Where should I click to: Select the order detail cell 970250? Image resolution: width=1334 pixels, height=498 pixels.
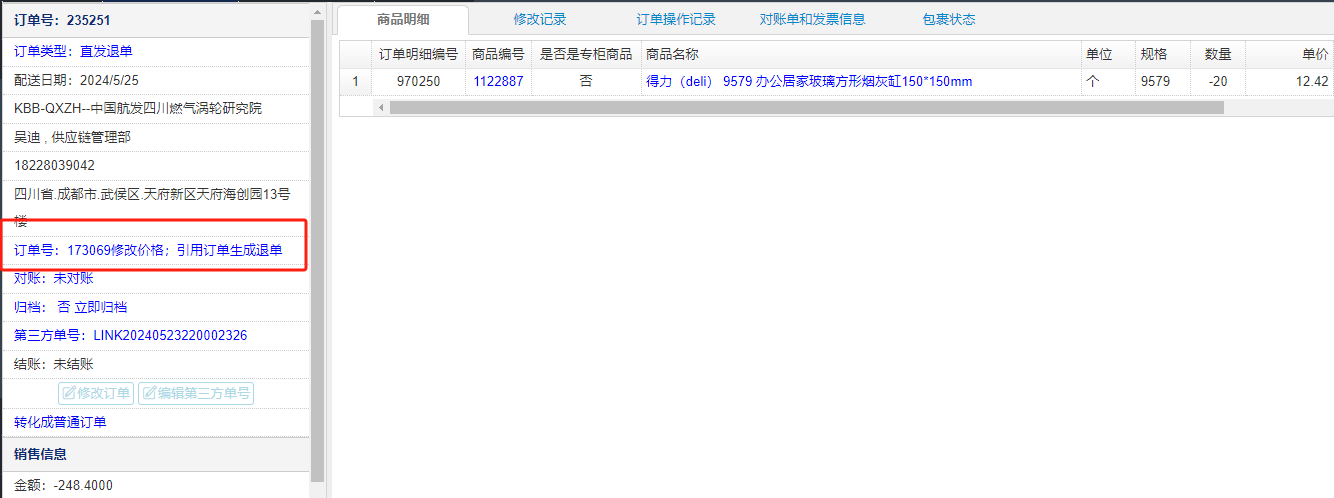point(418,81)
